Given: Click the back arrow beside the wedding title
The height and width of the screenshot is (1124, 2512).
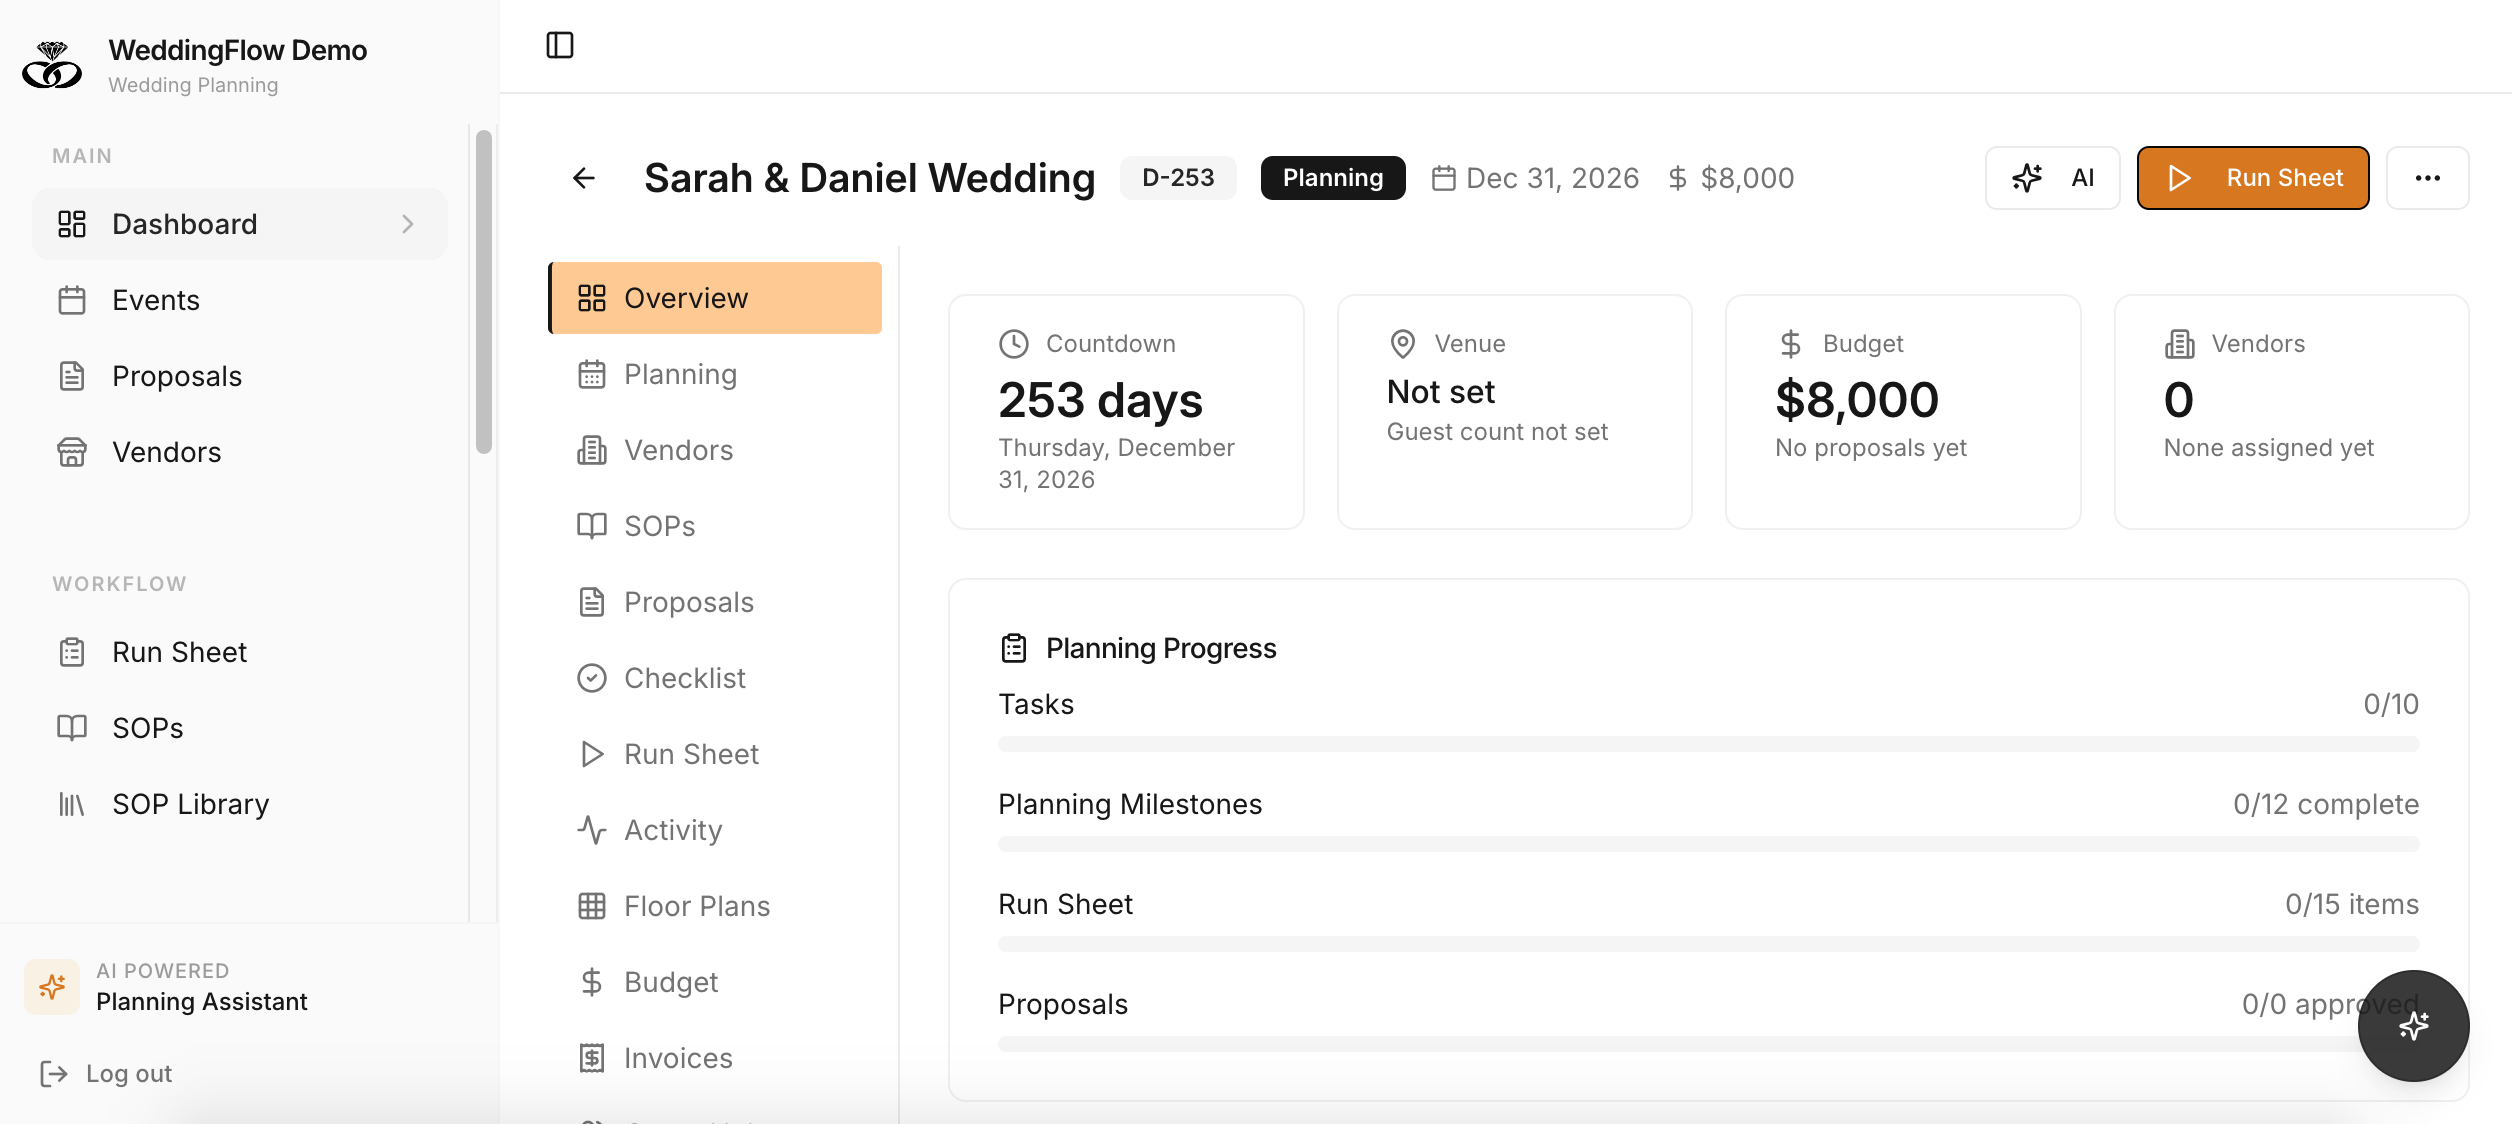Looking at the screenshot, I should [585, 177].
